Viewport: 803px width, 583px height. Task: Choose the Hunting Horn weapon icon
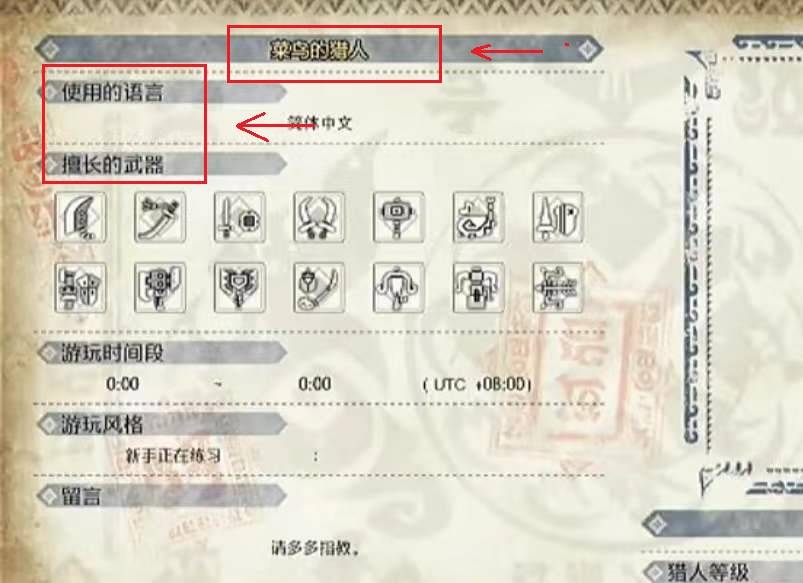(478, 217)
